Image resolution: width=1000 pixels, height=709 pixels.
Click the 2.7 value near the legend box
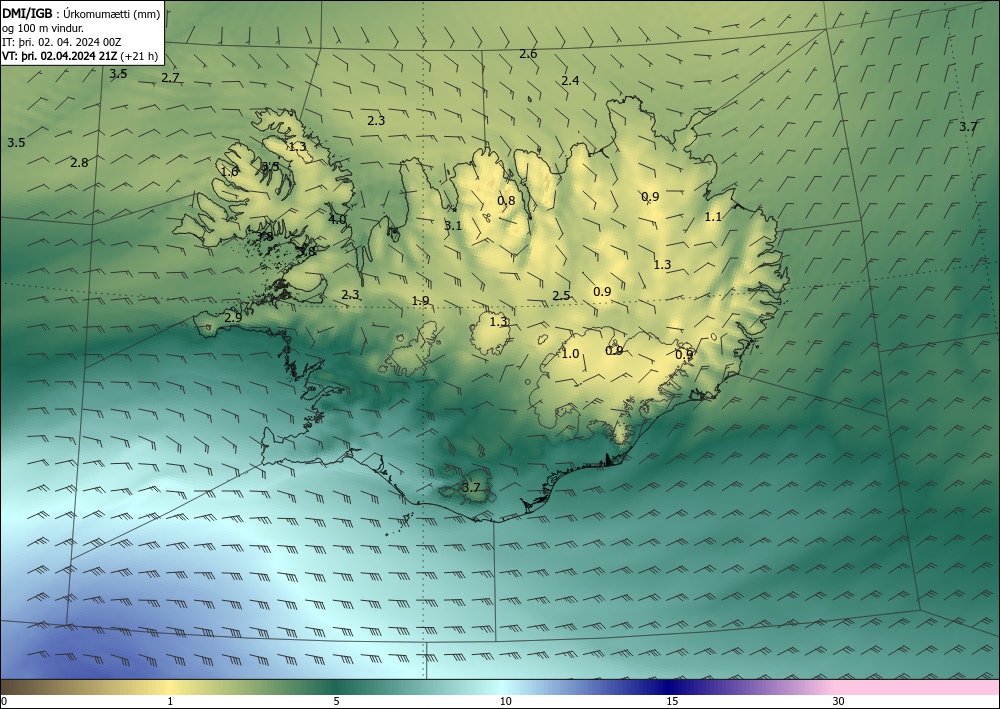pos(170,78)
